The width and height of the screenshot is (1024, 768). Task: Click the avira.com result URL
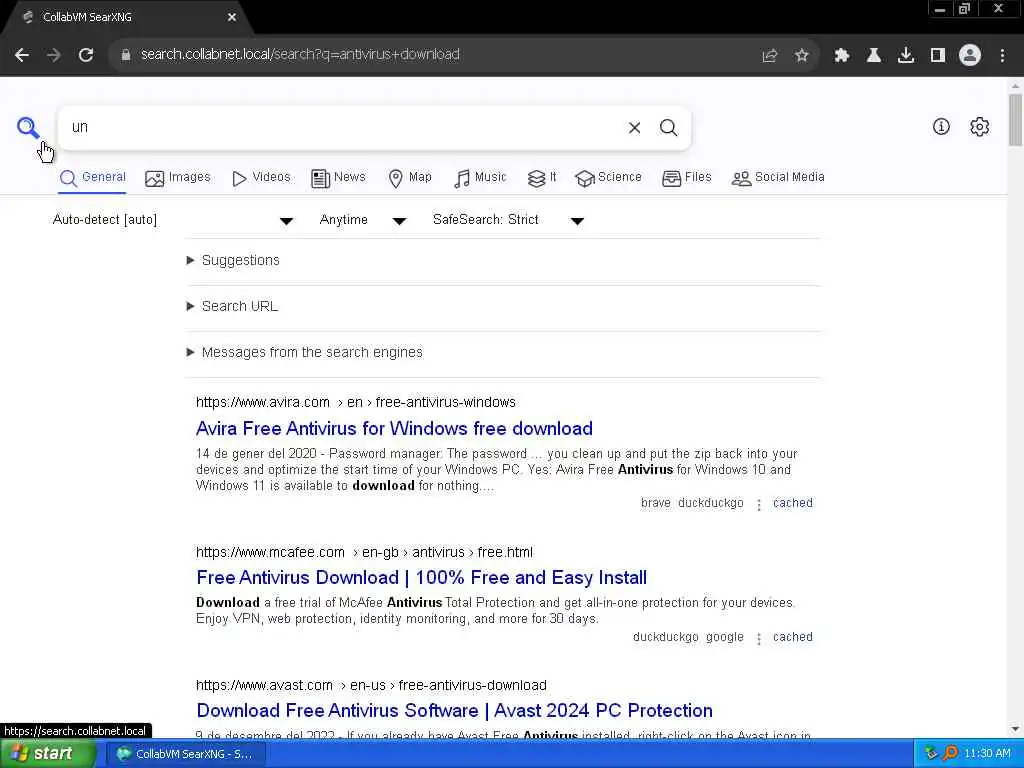pos(356,402)
